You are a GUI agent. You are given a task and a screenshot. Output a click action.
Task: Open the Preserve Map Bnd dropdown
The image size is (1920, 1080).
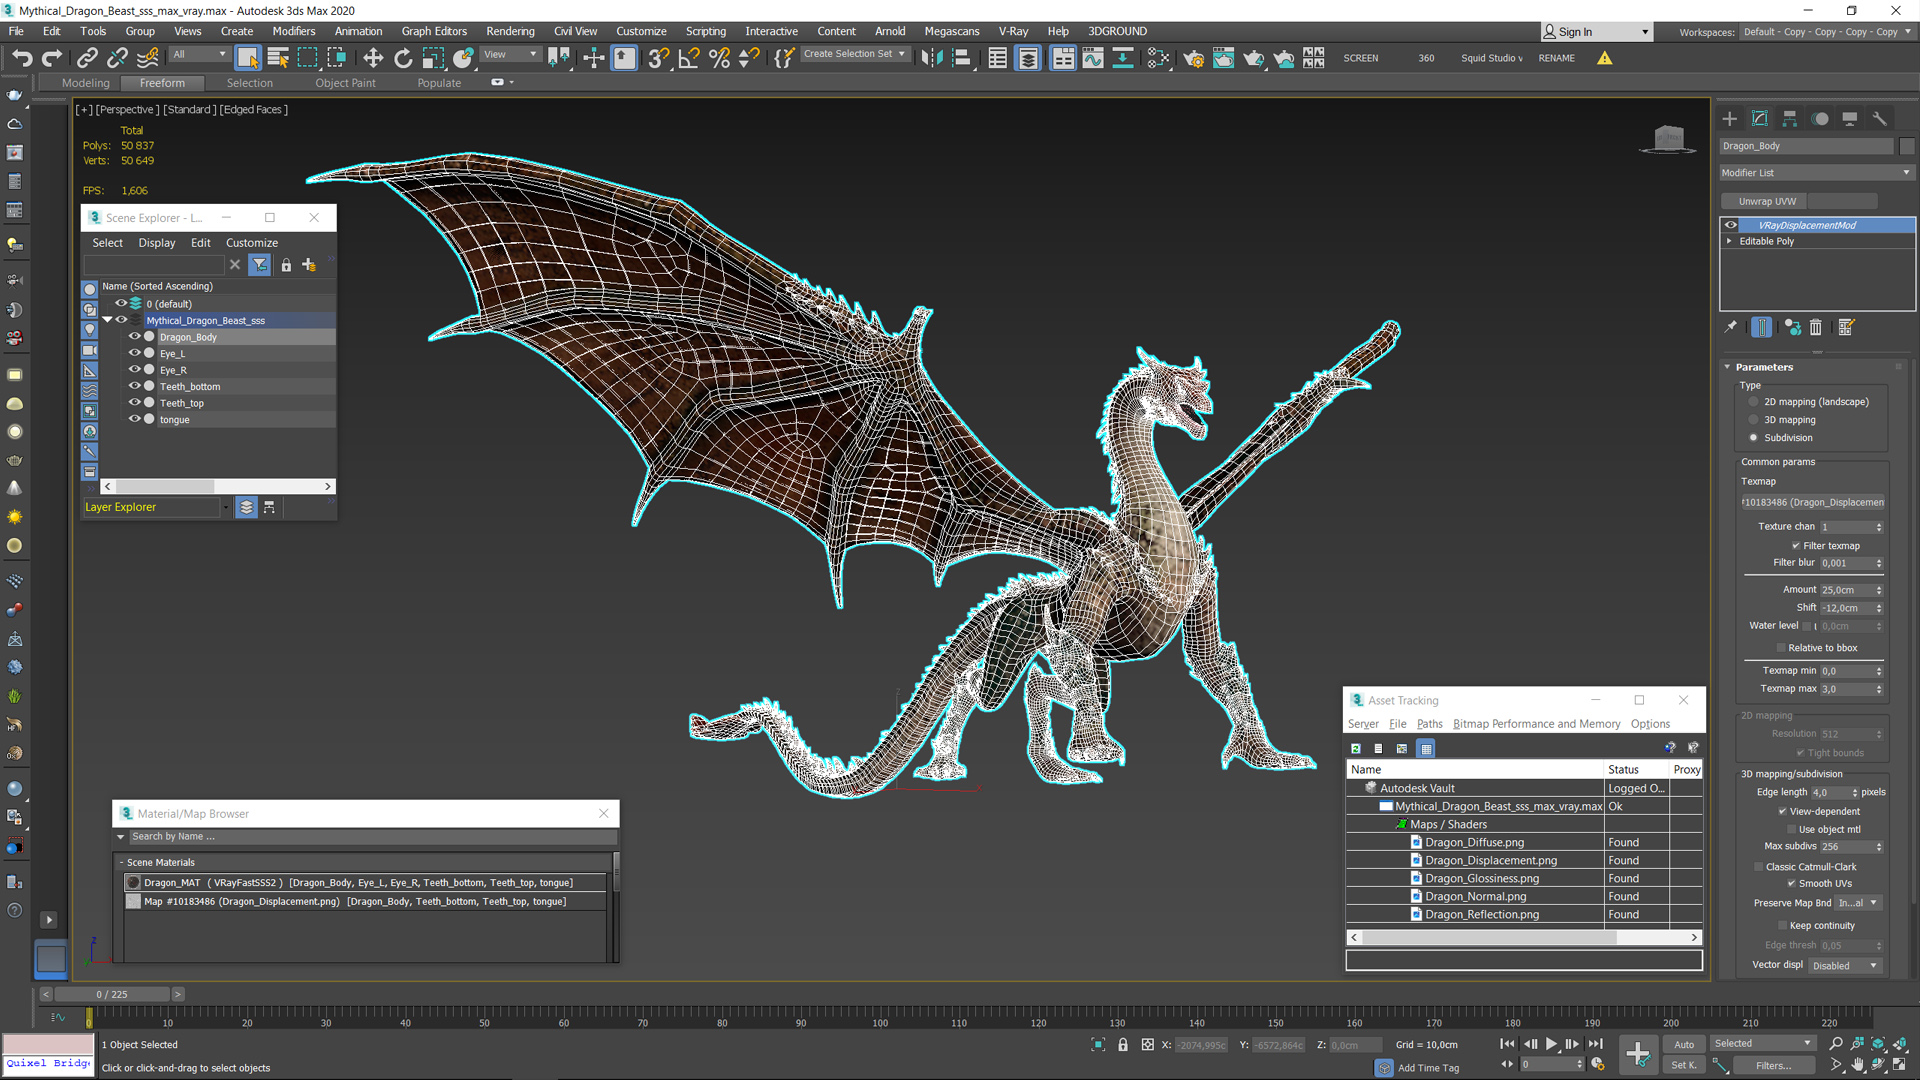[x=1859, y=903]
